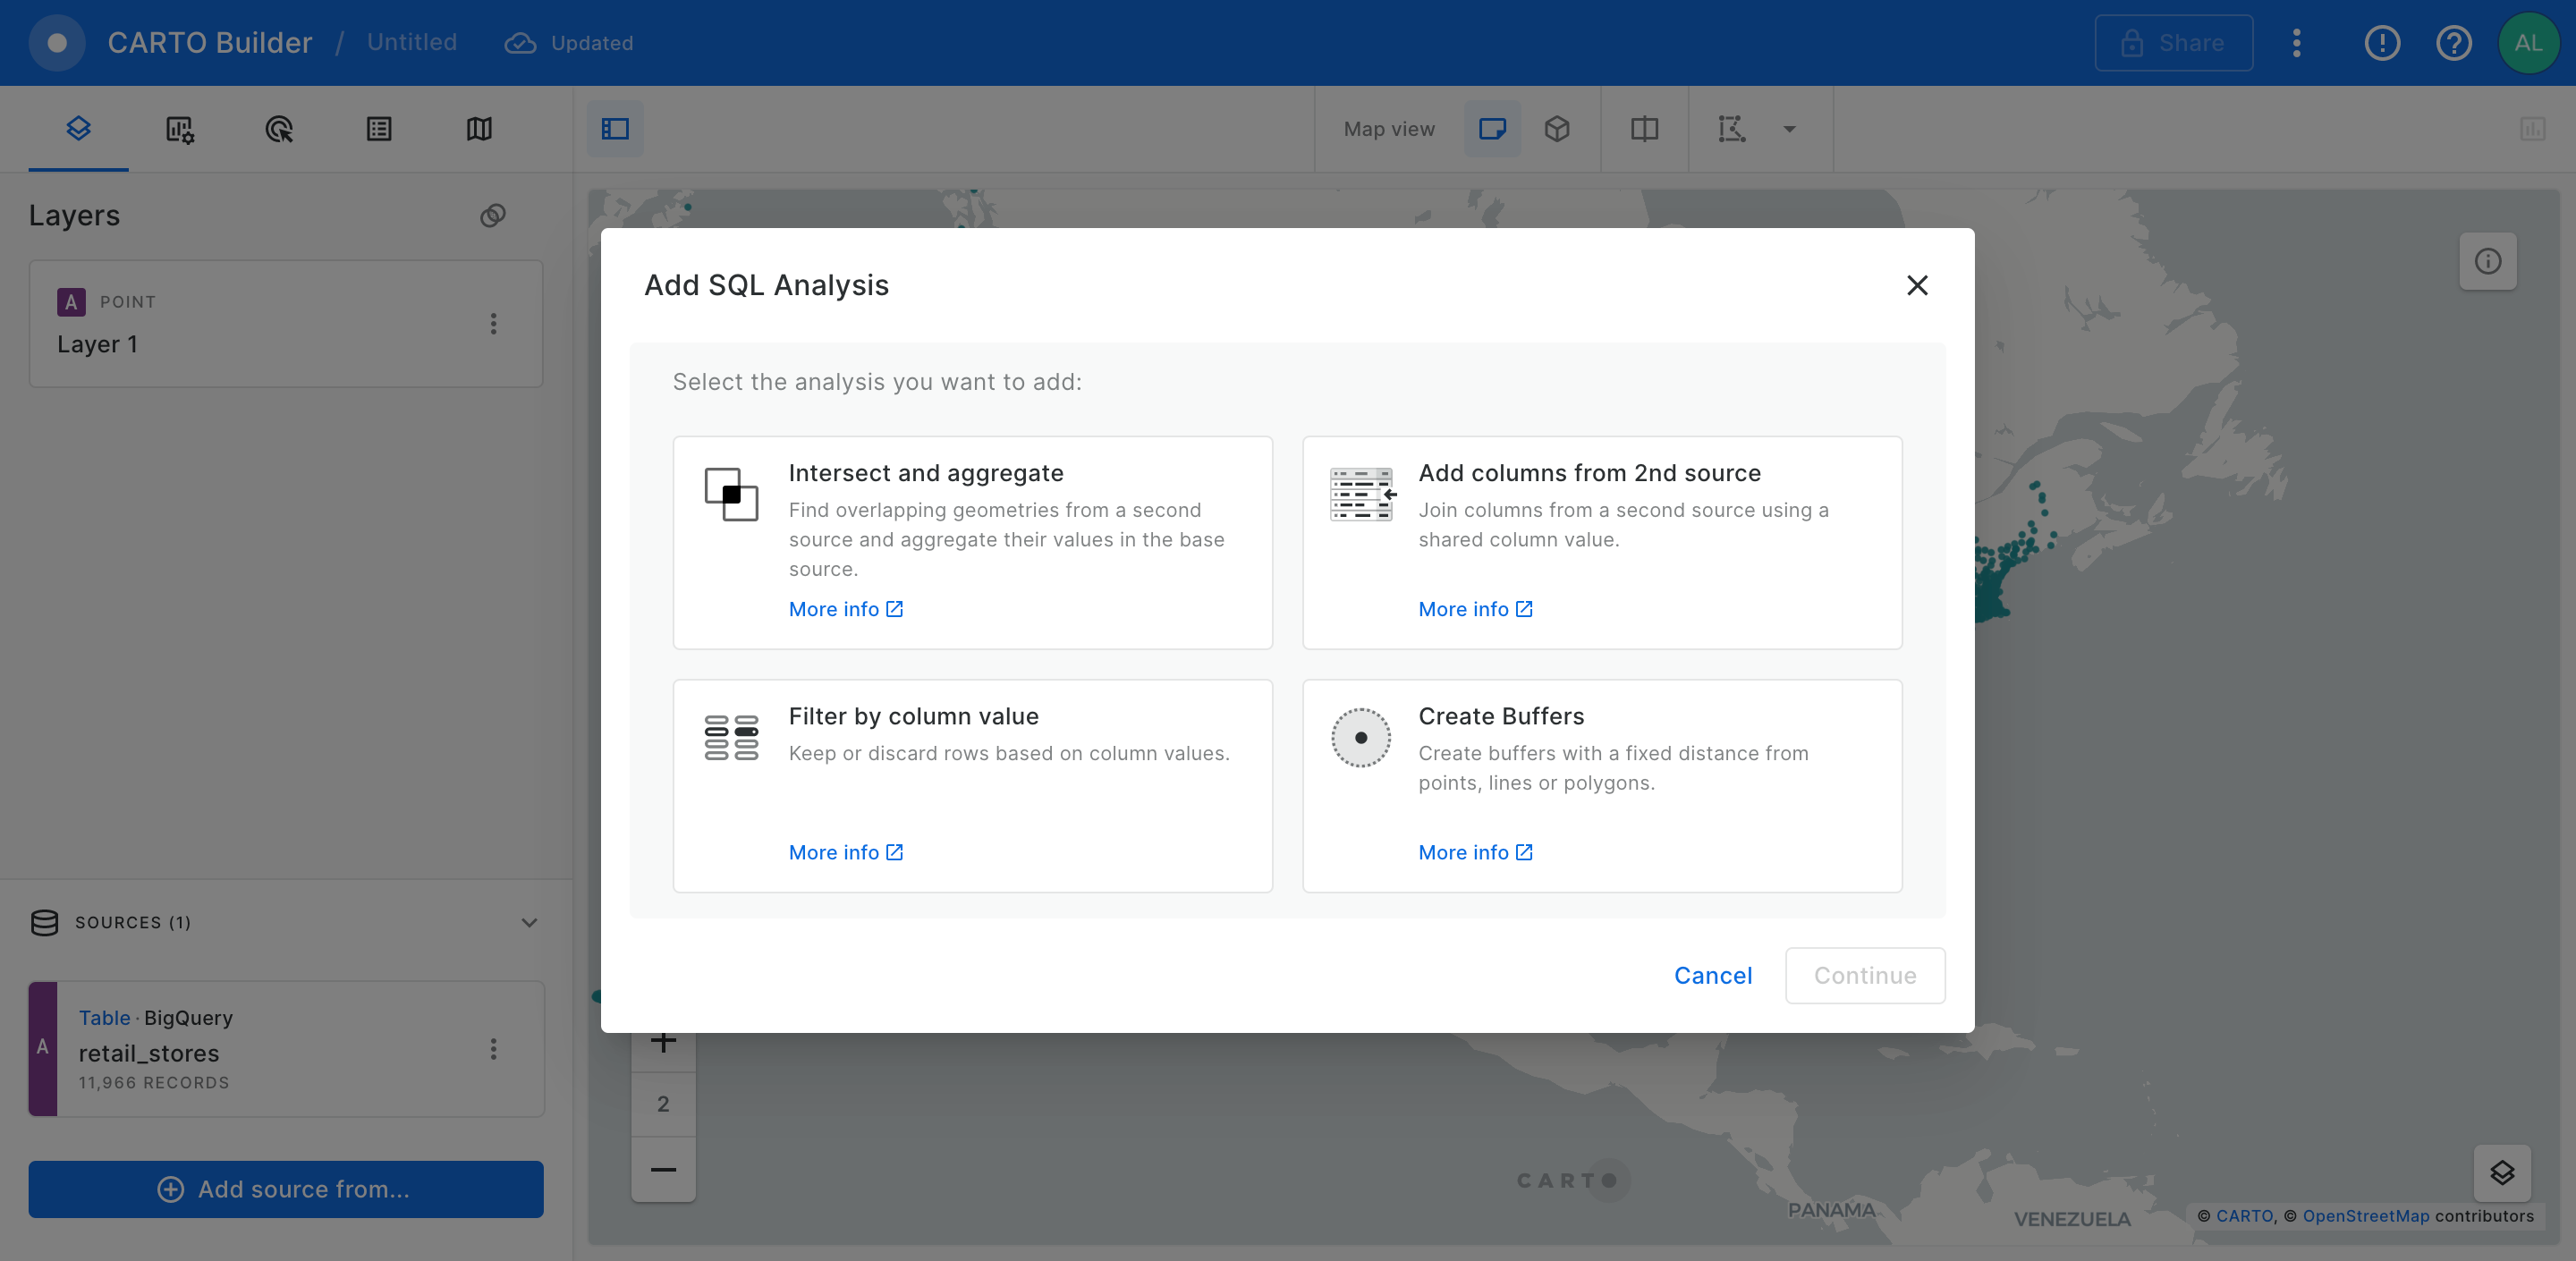Click the Share button

(x=2174, y=43)
